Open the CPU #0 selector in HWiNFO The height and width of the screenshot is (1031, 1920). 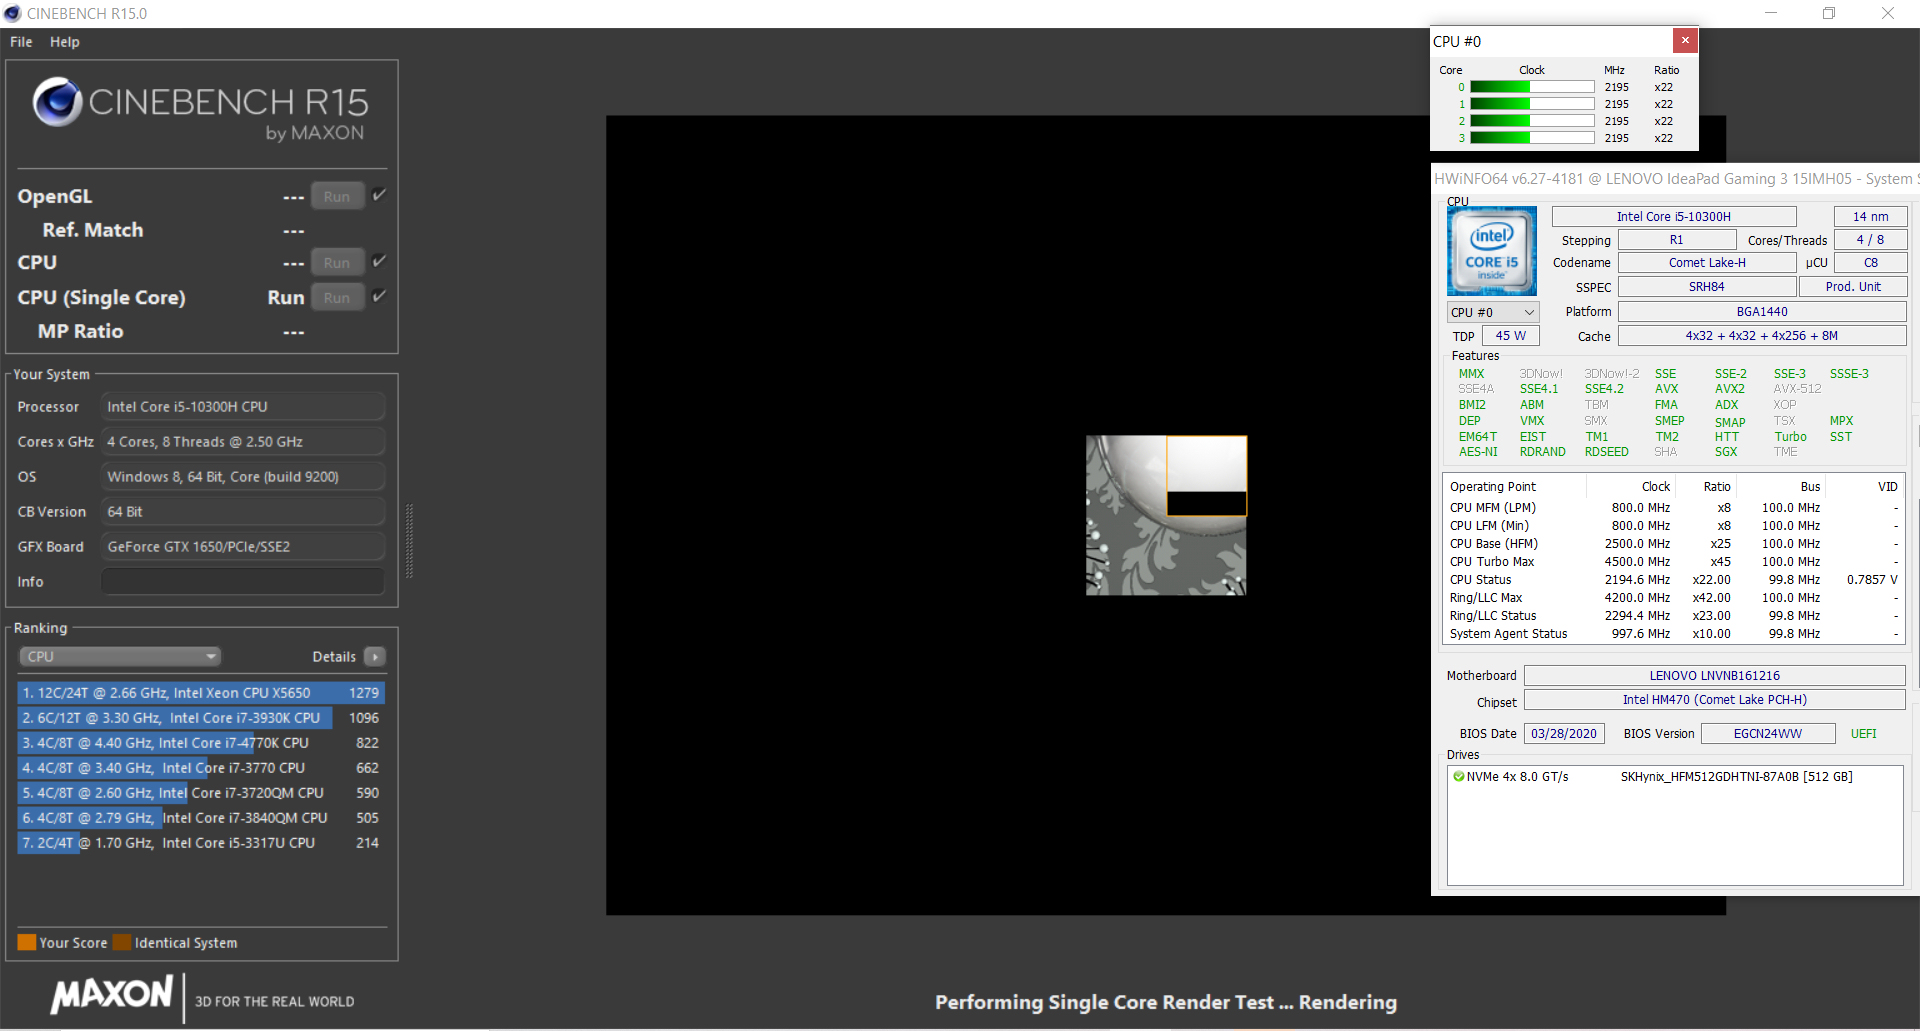coord(1493,312)
